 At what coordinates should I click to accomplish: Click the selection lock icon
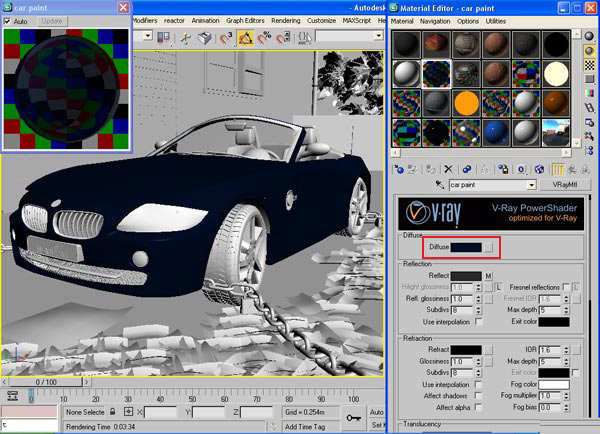113,411
